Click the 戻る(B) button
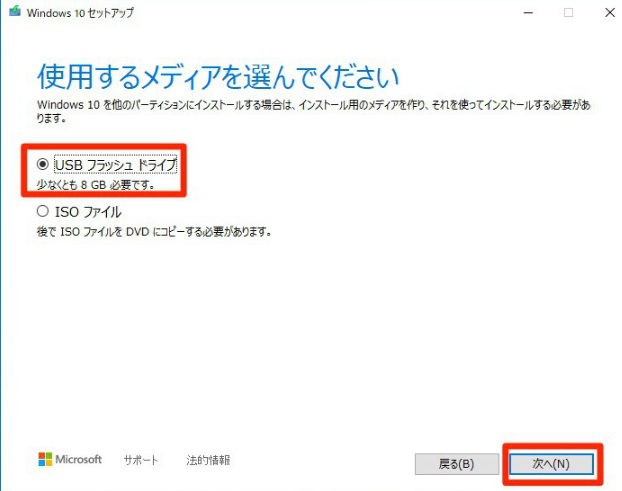 (457, 464)
